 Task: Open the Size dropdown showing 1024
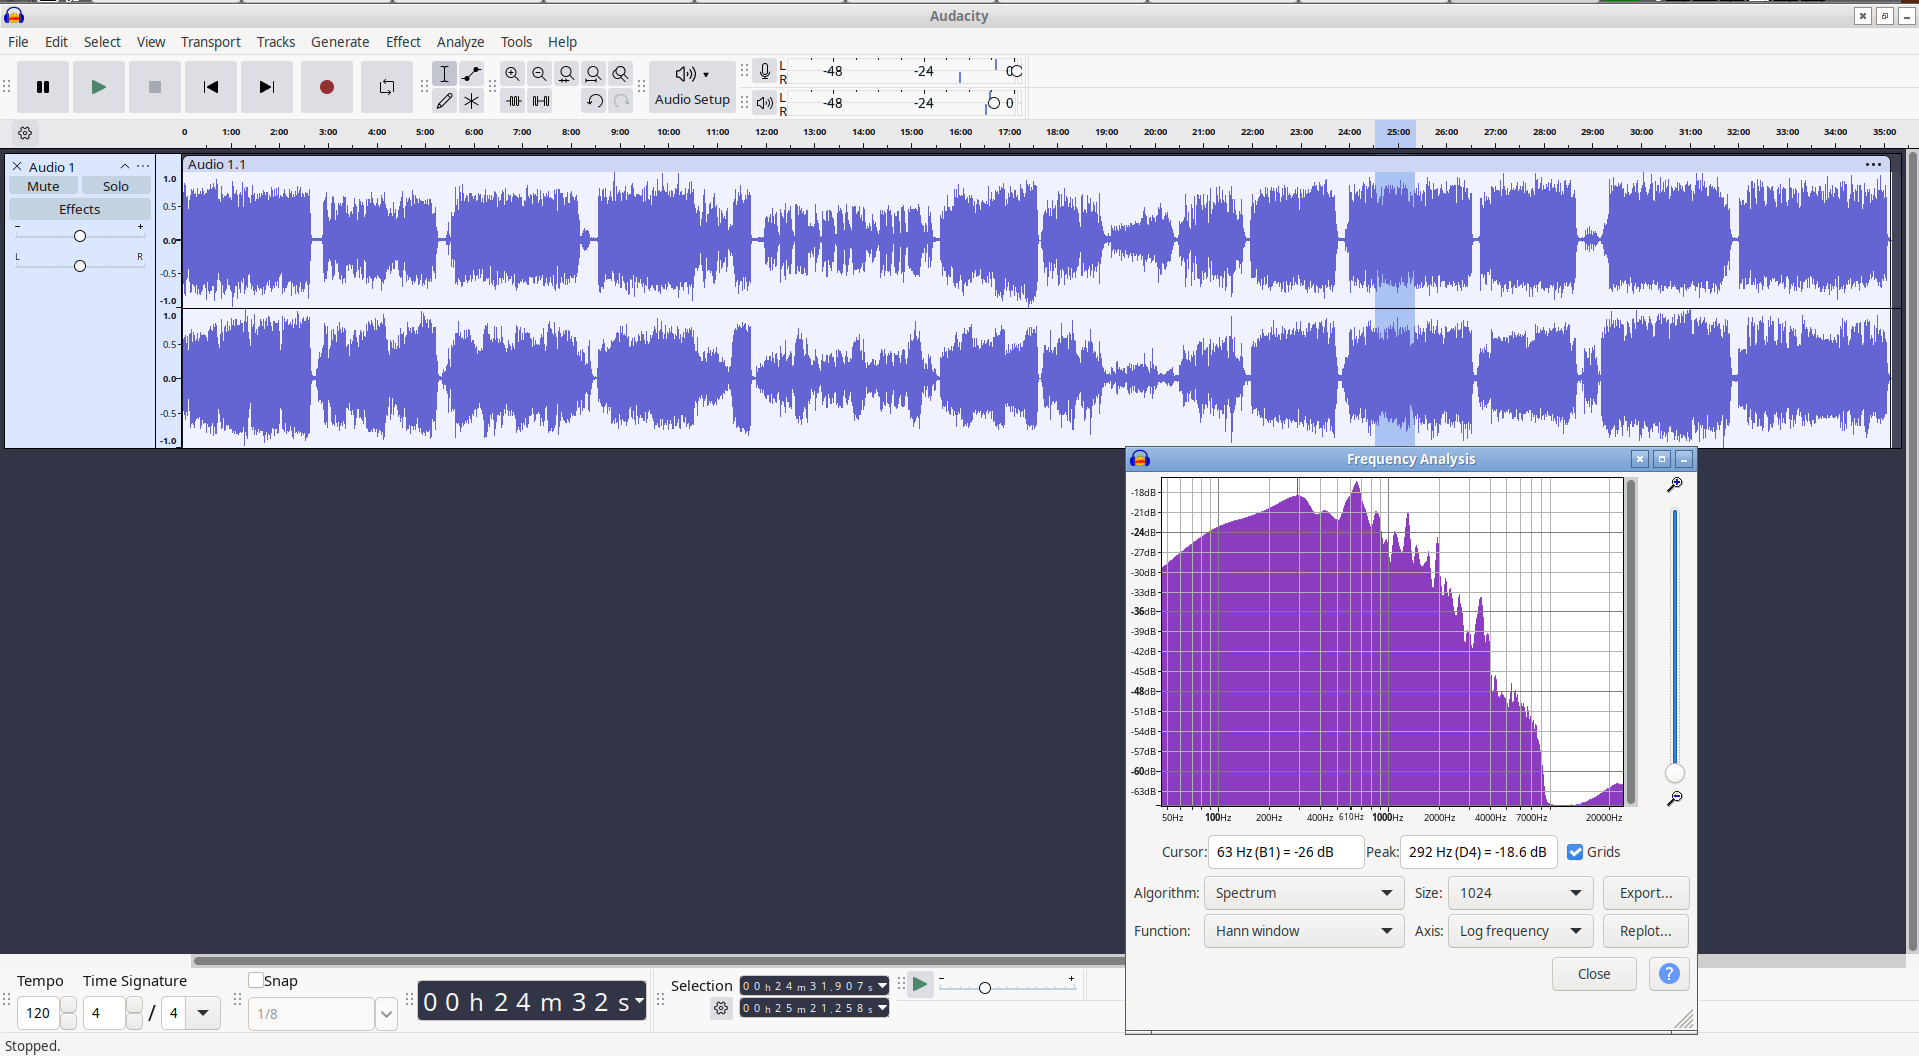pyautogui.click(x=1520, y=893)
